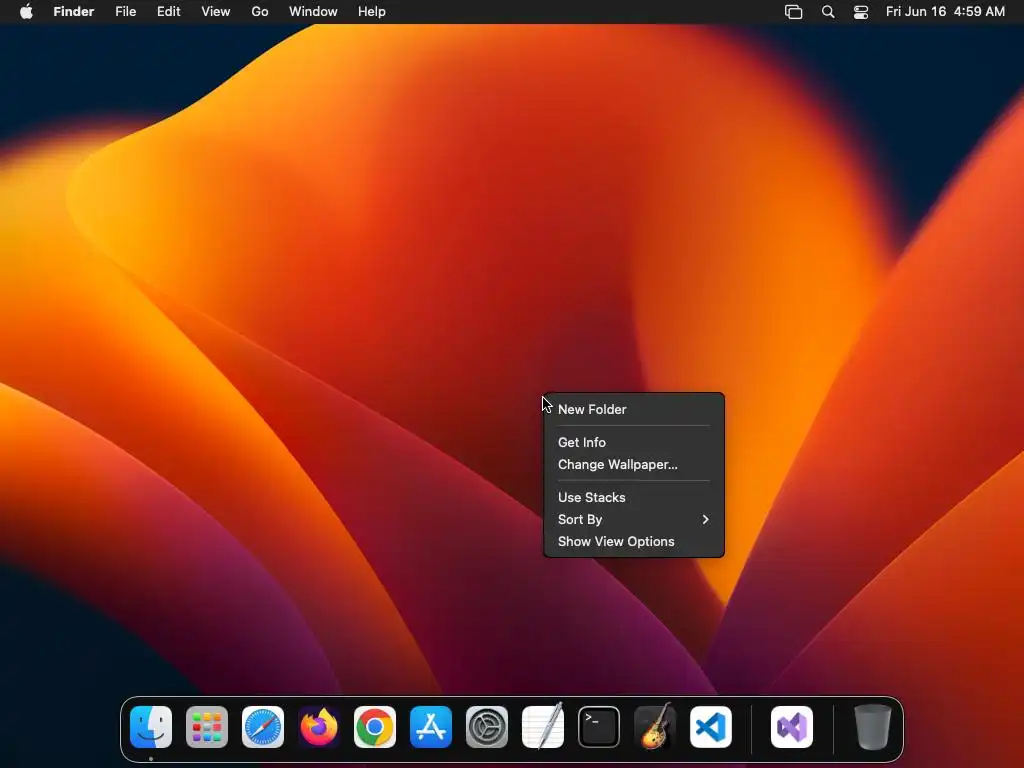Choose New Folder in context menu
This screenshot has height=768, width=1024.
[633, 409]
